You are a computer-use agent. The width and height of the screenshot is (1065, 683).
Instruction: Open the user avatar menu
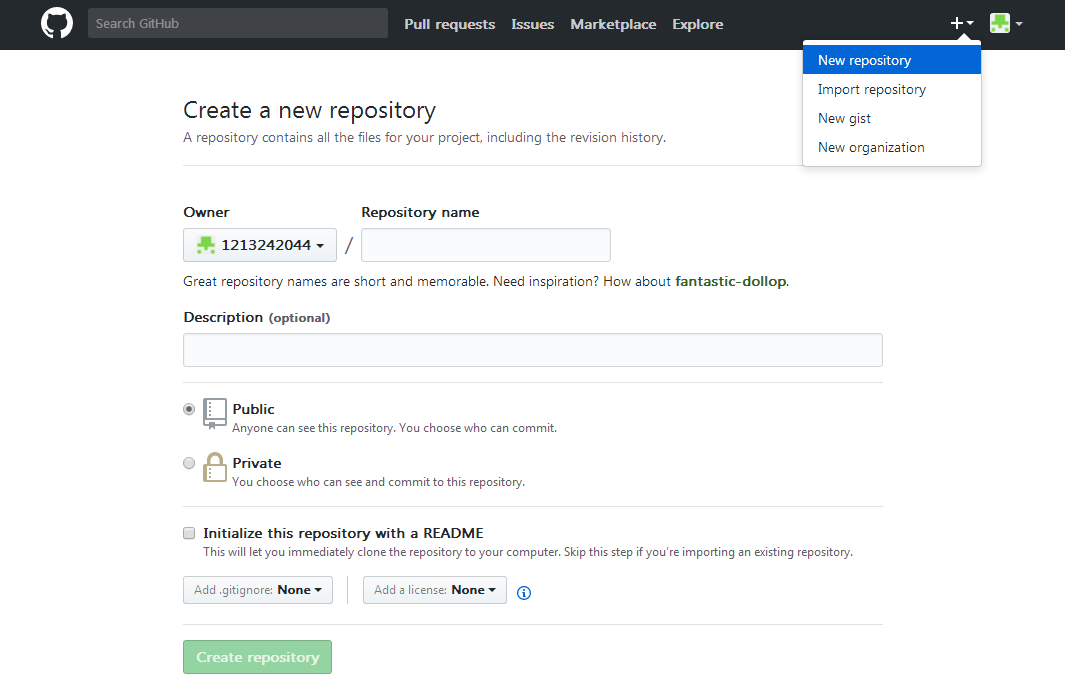point(1006,23)
